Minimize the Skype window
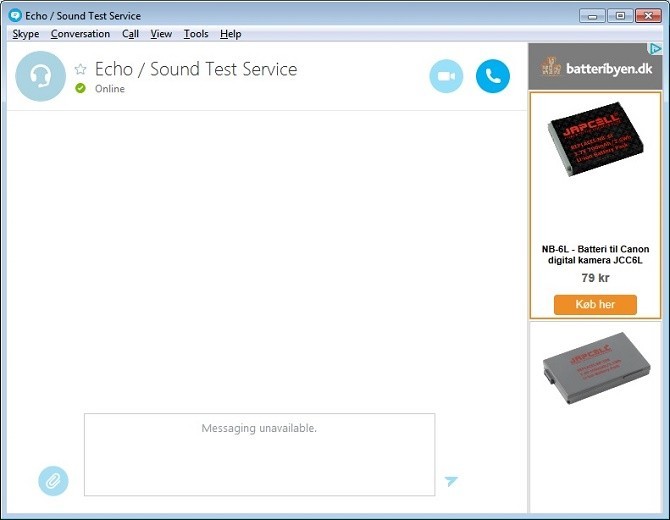This screenshot has height=520, width=670. pyautogui.click(x=592, y=16)
